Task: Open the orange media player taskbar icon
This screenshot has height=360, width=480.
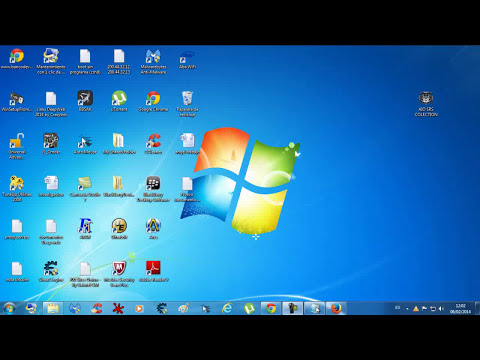Action: point(139,308)
